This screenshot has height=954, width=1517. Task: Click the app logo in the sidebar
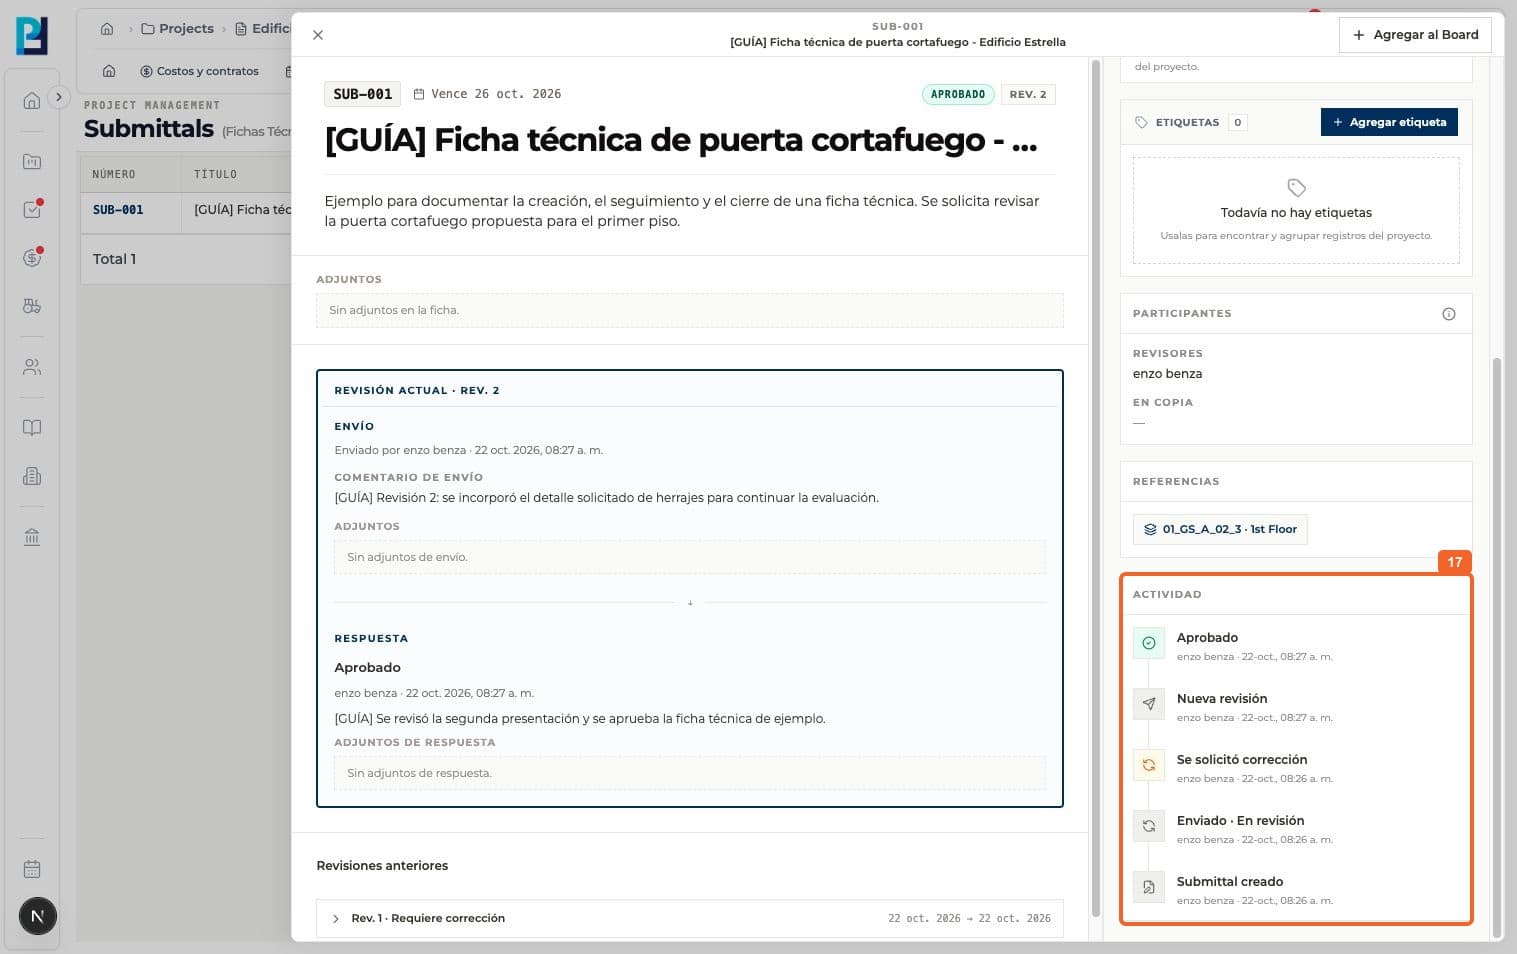pyautogui.click(x=32, y=36)
